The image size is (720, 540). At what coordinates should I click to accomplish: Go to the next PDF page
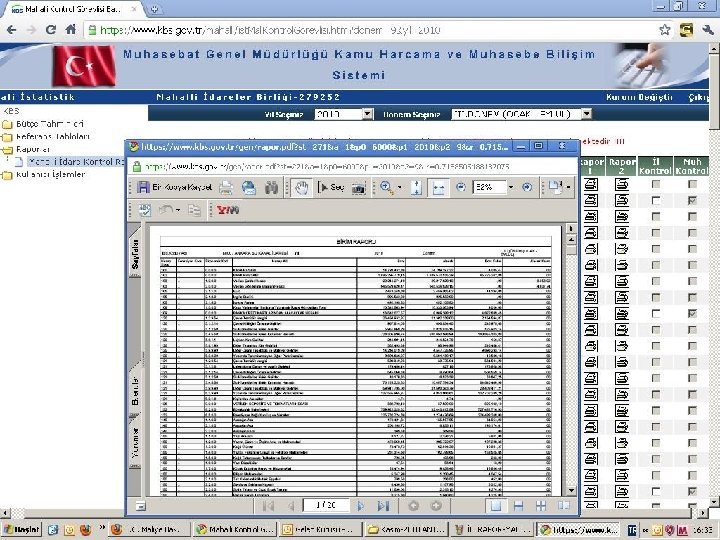coord(360,506)
